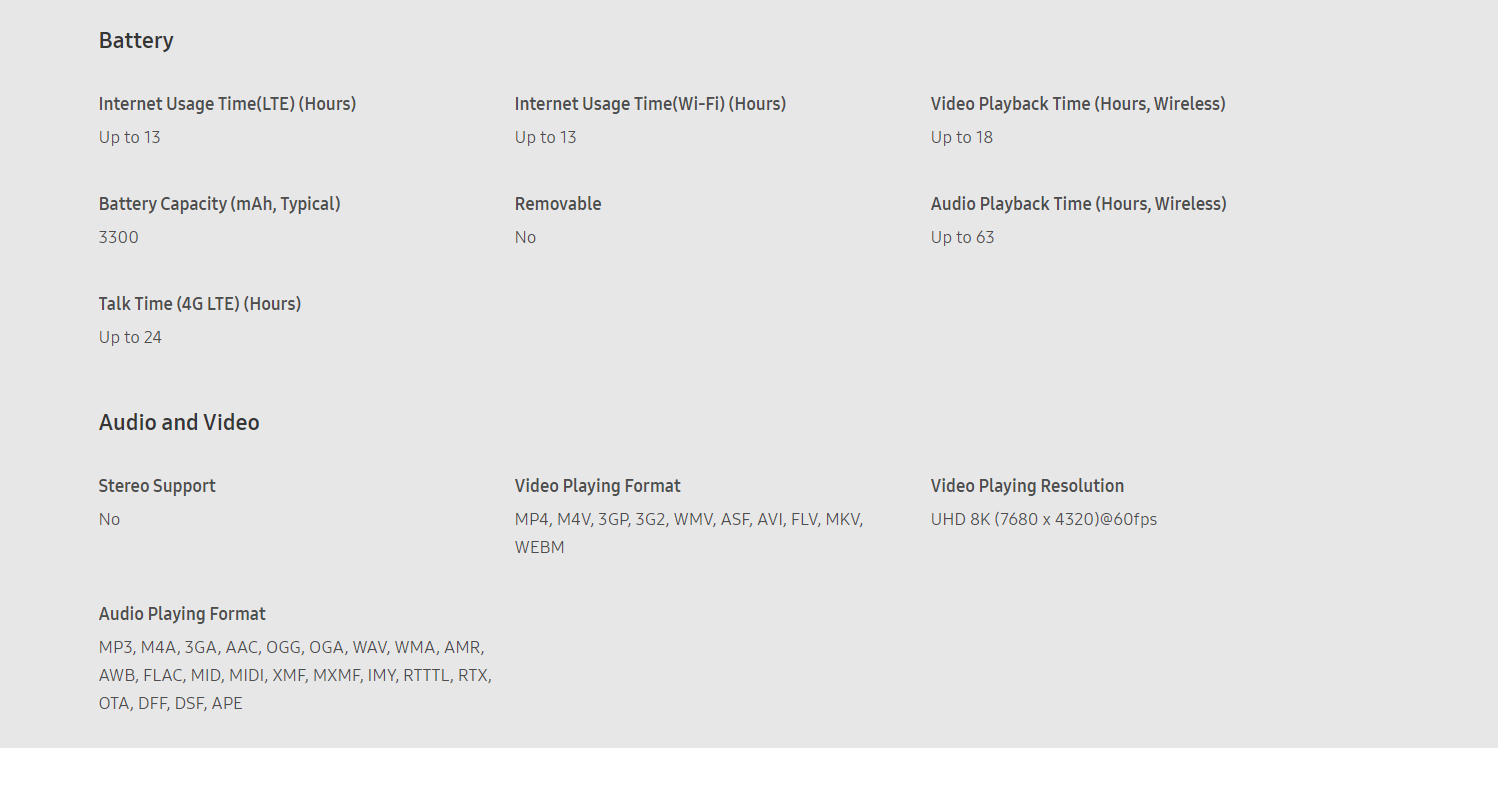Click Audio Playback Time (Hours, Wireless) label
The height and width of the screenshot is (800, 1498).
1079,204
